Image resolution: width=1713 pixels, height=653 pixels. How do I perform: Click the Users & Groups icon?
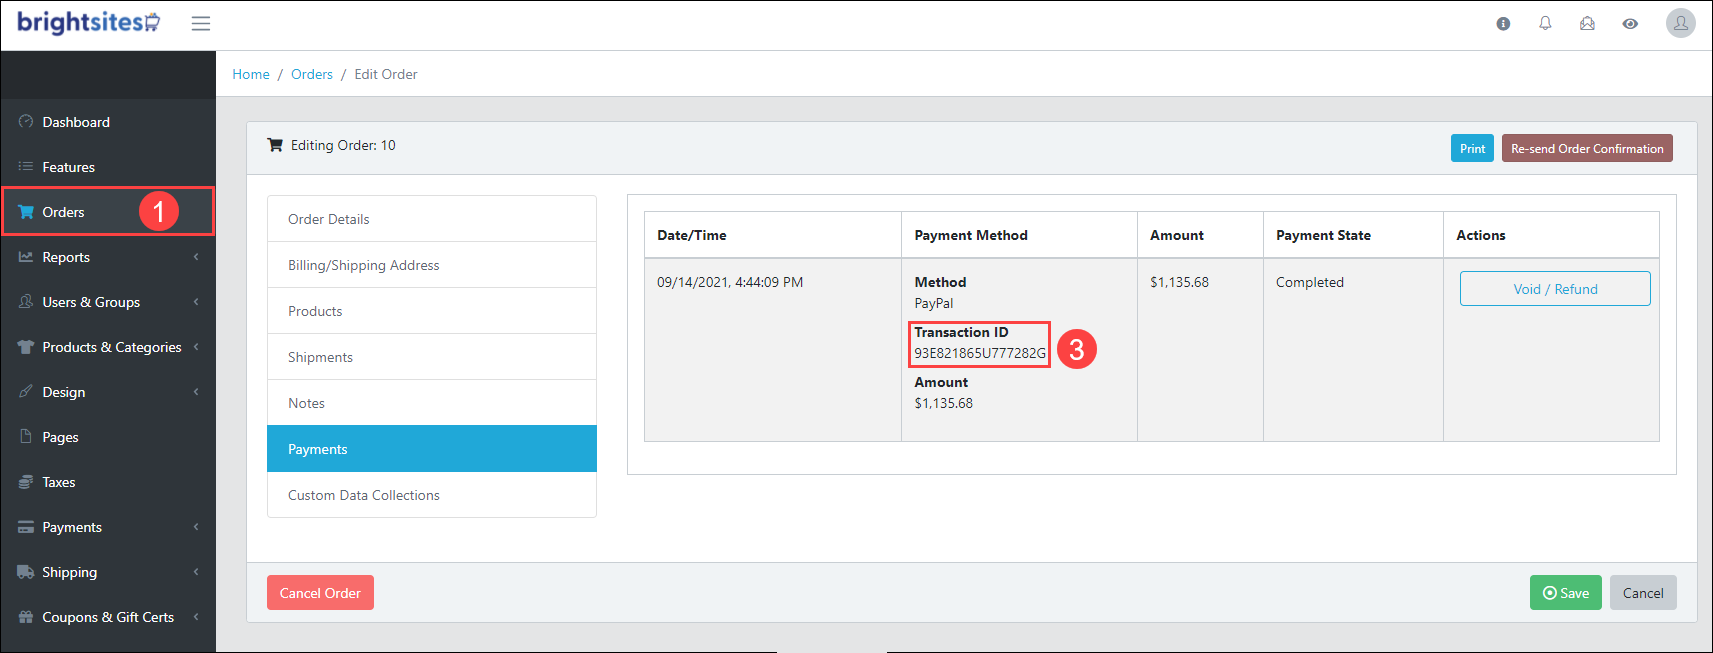(26, 302)
